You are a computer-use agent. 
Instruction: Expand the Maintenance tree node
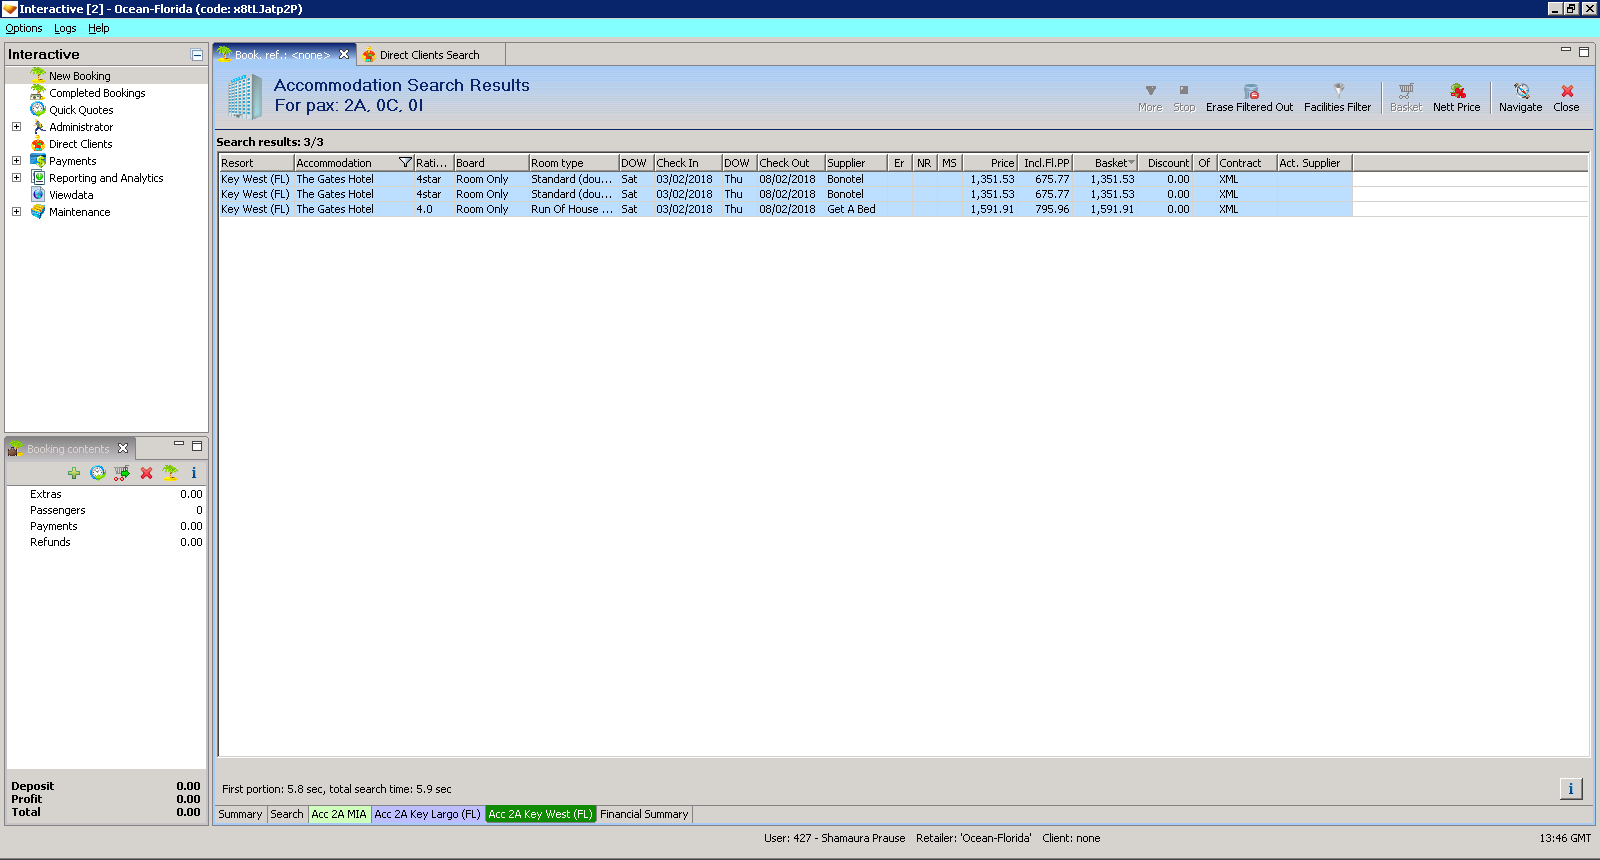16,212
